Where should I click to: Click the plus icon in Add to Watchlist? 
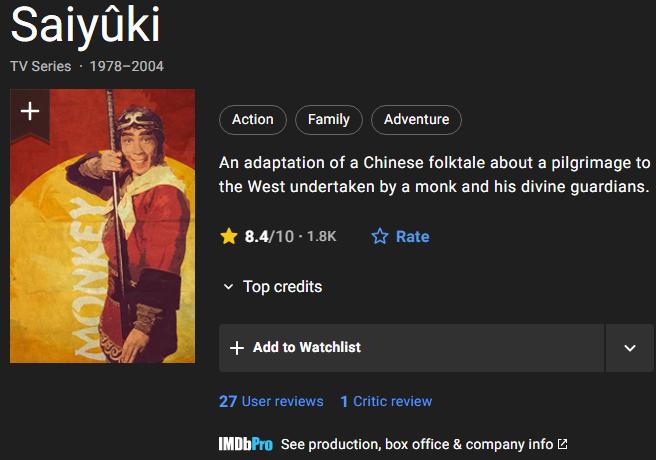tap(237, 348)
